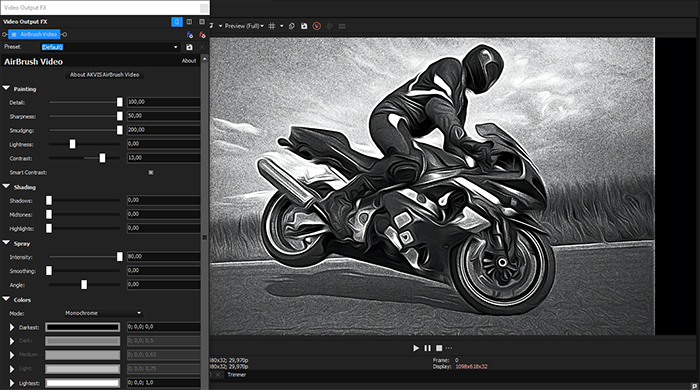Image resolution: width=700 pixels, height=390 pixels.
Task: Expand the Medium color settings
Action: 12,355
